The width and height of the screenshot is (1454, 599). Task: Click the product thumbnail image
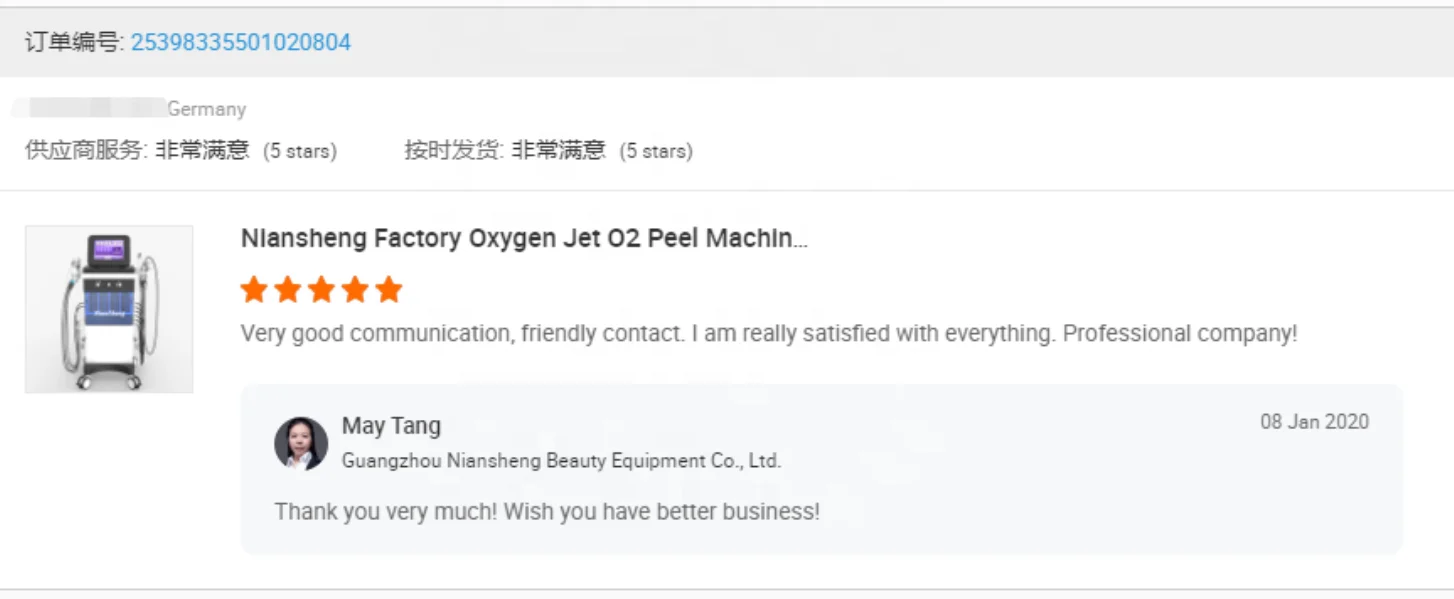click(109, 309)
